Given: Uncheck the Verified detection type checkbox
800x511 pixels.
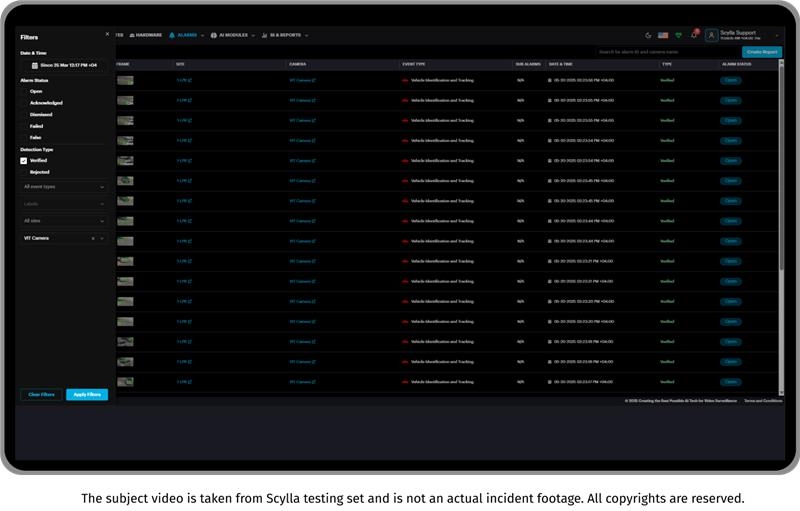Looking at the screenshot, I should click(23, 161).
